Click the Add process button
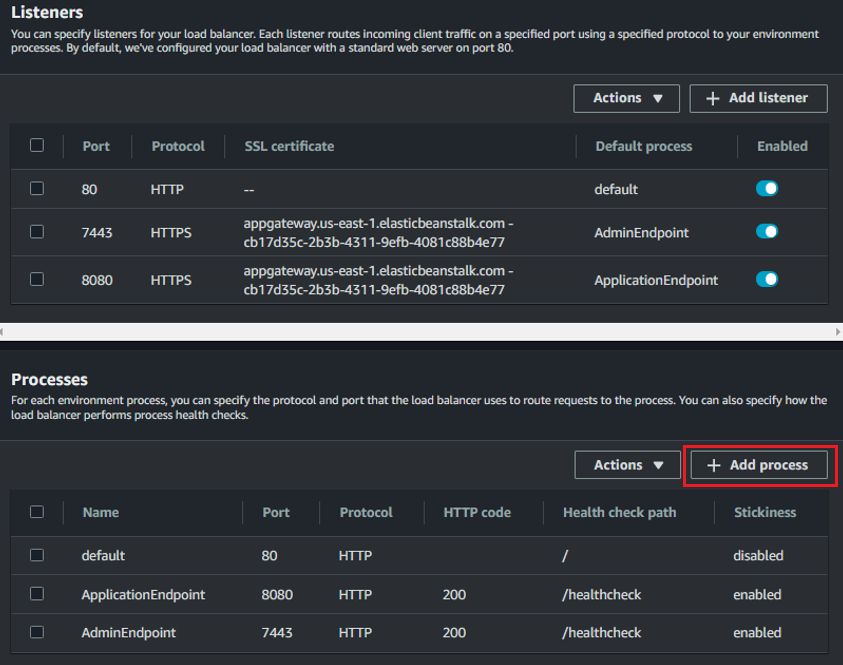This screenshot has width=843, height=665. pos(759,465)
